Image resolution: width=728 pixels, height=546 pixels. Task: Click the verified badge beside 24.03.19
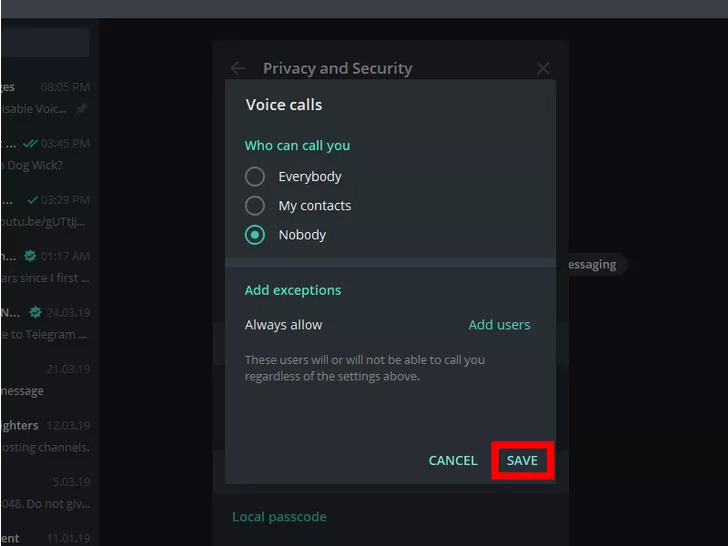coord(36,311)
